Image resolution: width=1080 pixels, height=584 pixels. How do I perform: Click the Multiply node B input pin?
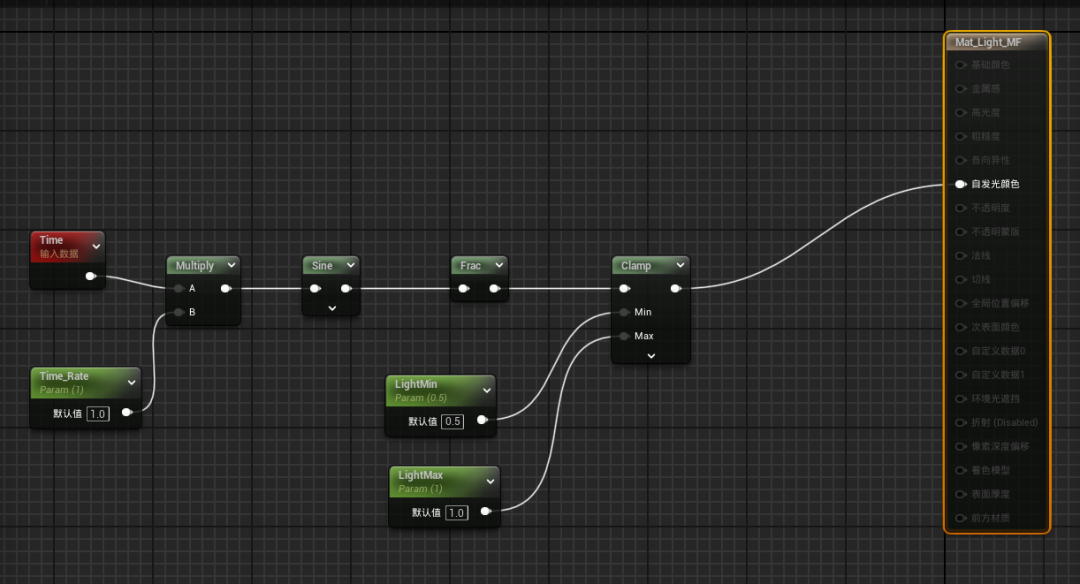coord(179,312)
